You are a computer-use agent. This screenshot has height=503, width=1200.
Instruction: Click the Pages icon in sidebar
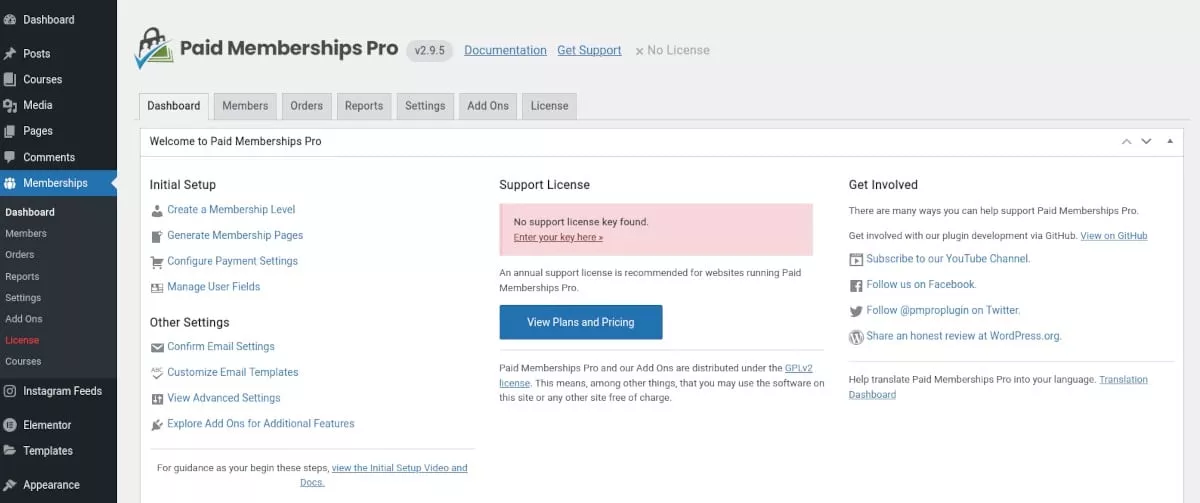[x=10, y=131]
